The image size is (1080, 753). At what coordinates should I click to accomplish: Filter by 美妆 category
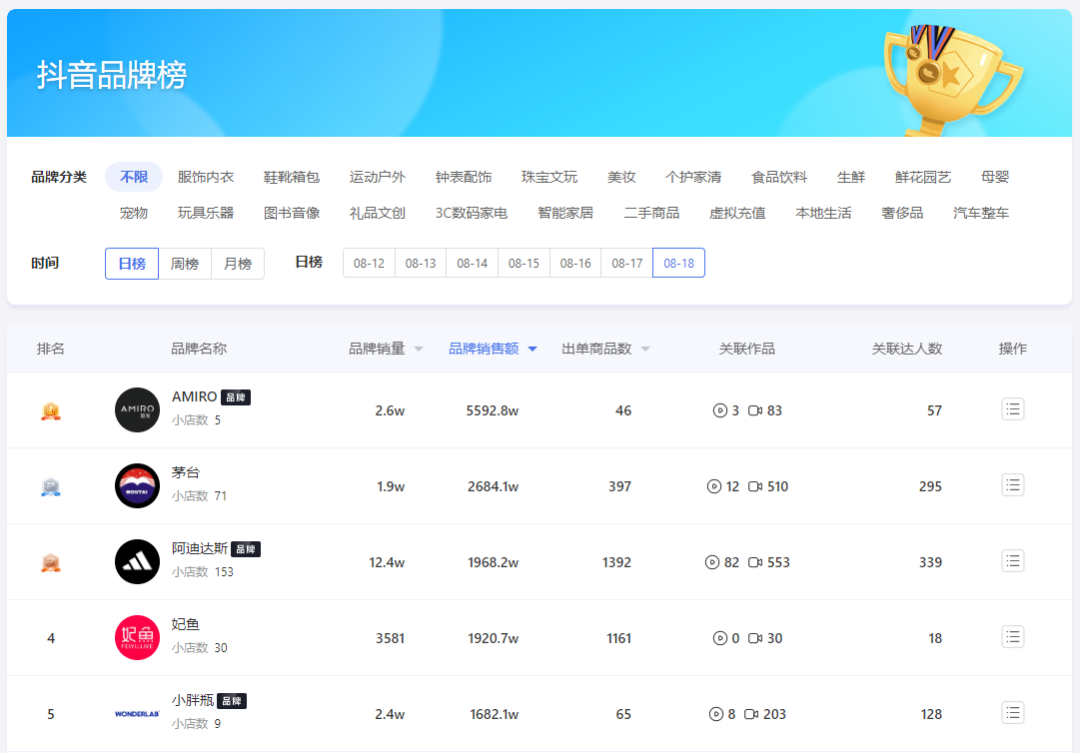click(621, 177)
